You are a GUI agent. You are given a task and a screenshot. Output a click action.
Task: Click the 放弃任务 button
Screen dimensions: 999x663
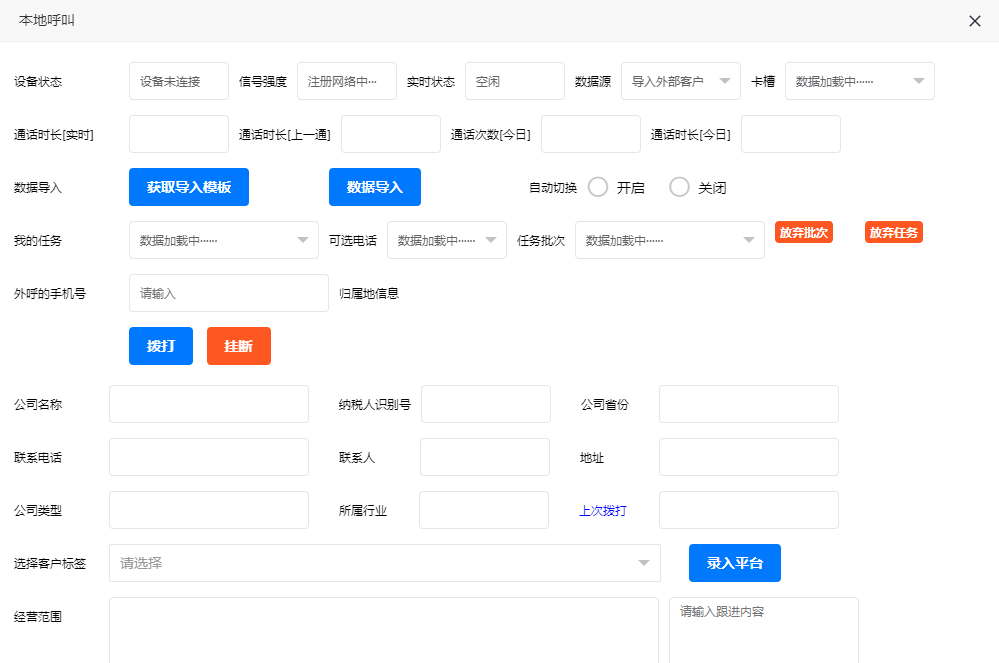click(893, 232)
